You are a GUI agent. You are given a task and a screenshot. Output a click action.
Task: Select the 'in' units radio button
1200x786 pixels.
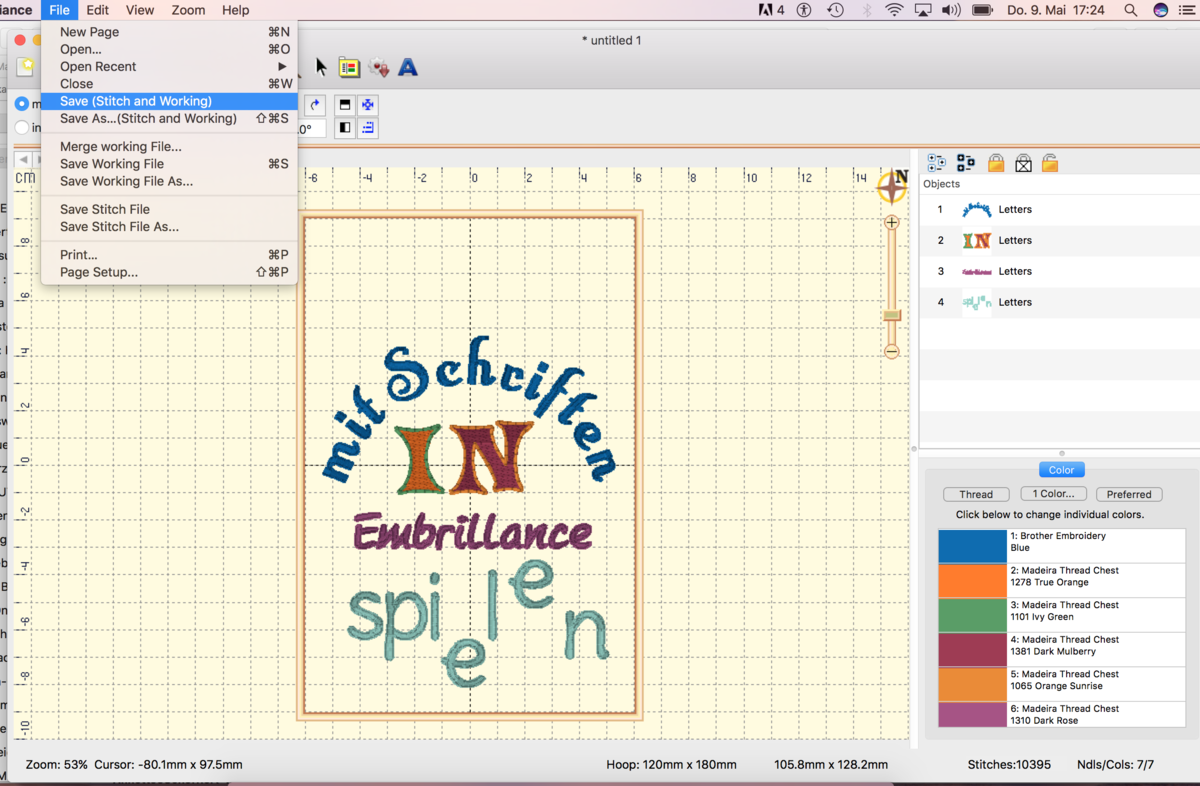coord(22,128)
